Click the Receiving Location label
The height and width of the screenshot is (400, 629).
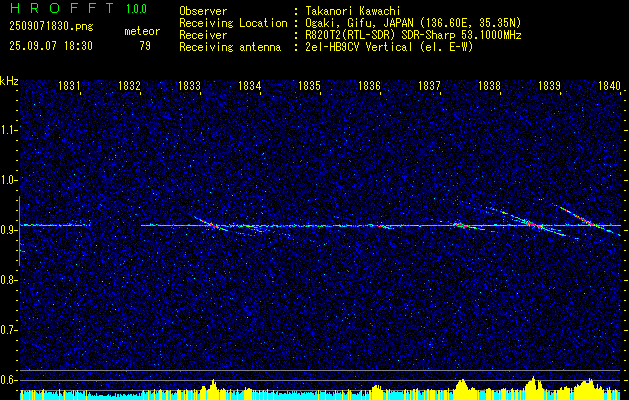pos(233,23)
